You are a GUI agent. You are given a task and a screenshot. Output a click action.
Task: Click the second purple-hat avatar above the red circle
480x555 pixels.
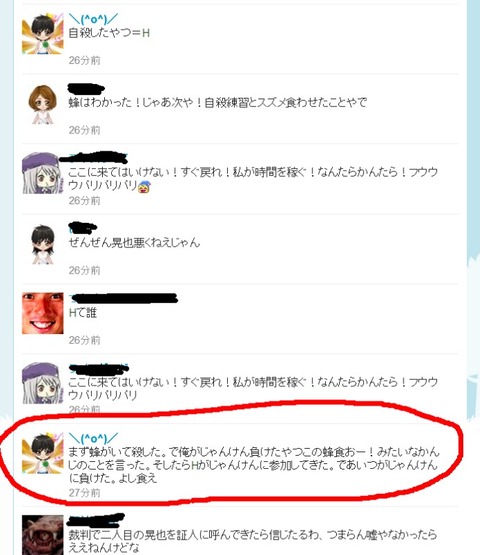click(42, 383)
